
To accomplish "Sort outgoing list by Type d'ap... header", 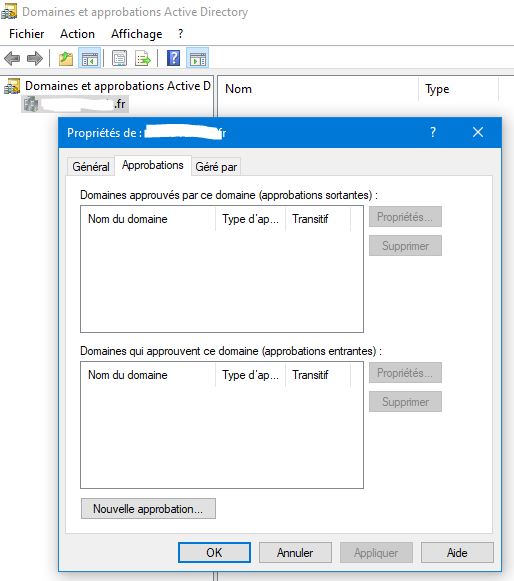I will pos(250,219).
